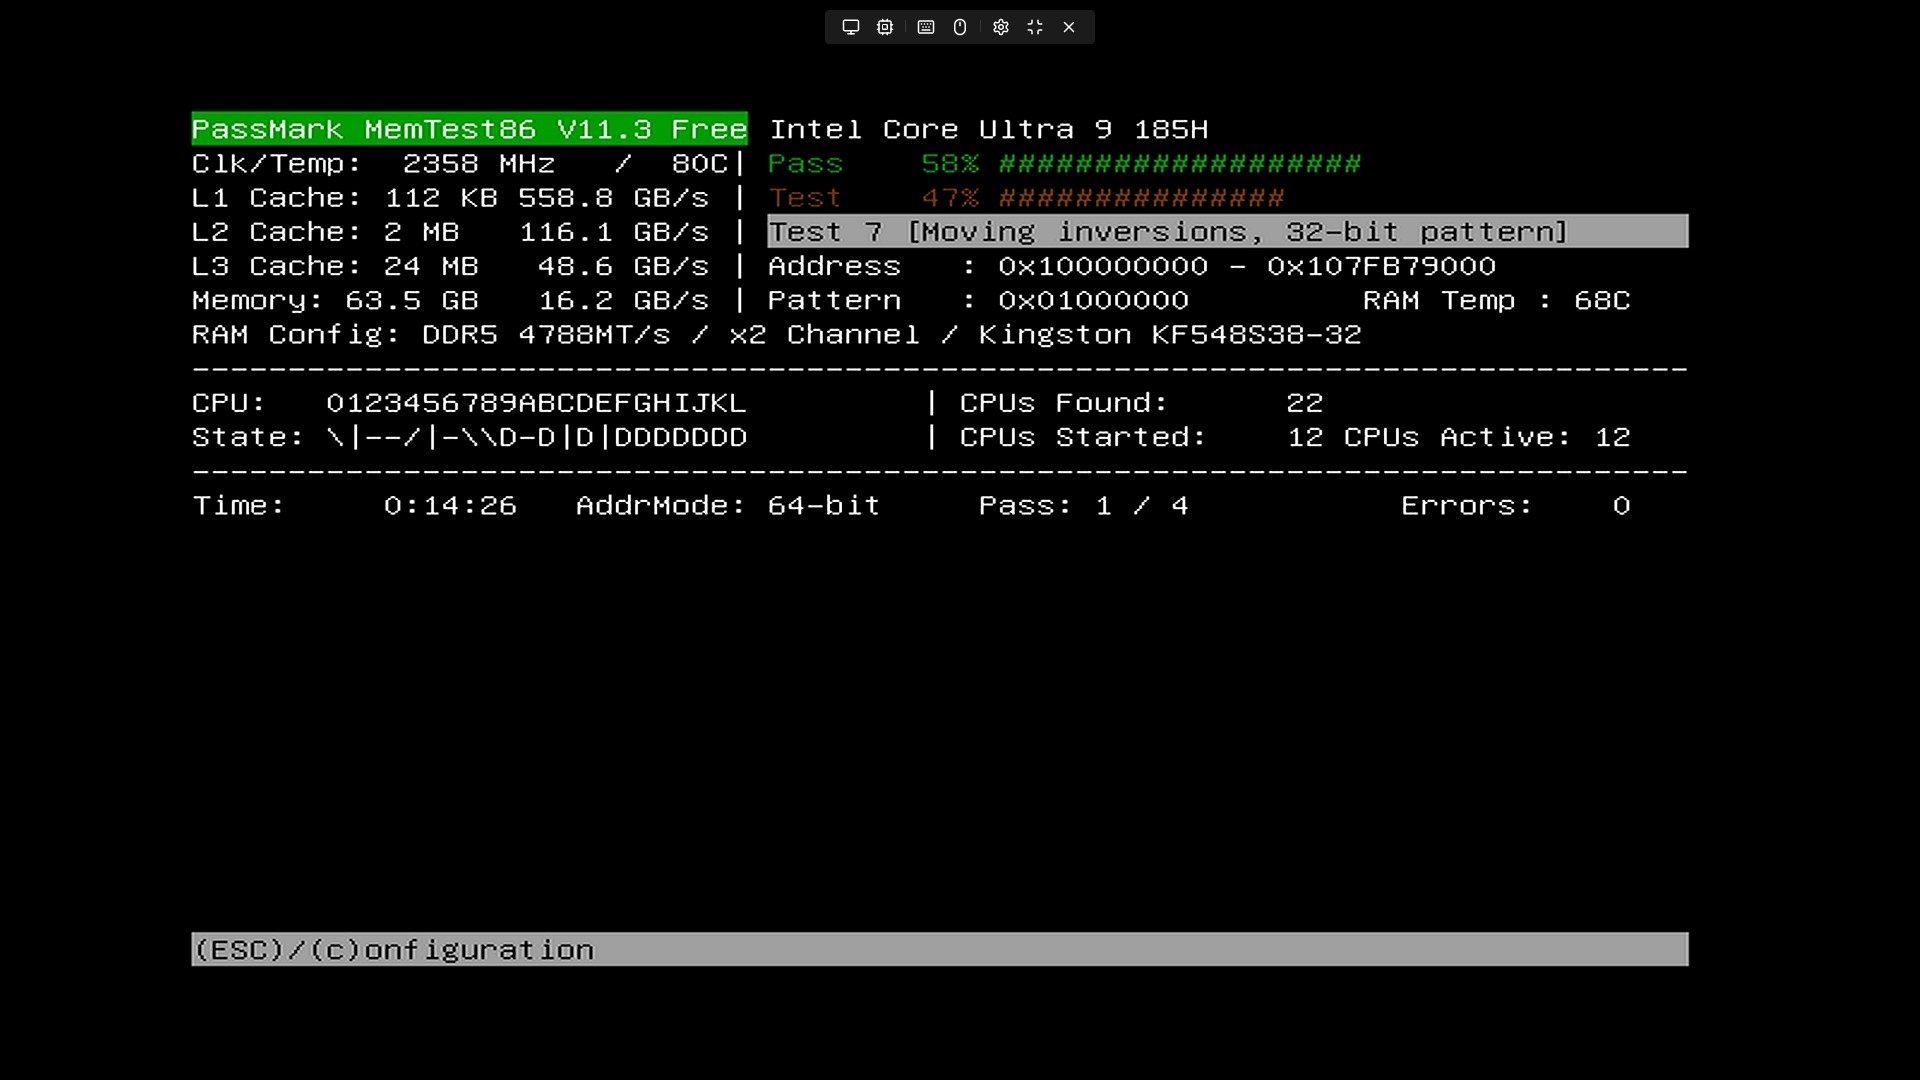Click the Intel Core Ultra 9 185H label
Screen dimensions: 1920x1080
(x=988, y=130)
